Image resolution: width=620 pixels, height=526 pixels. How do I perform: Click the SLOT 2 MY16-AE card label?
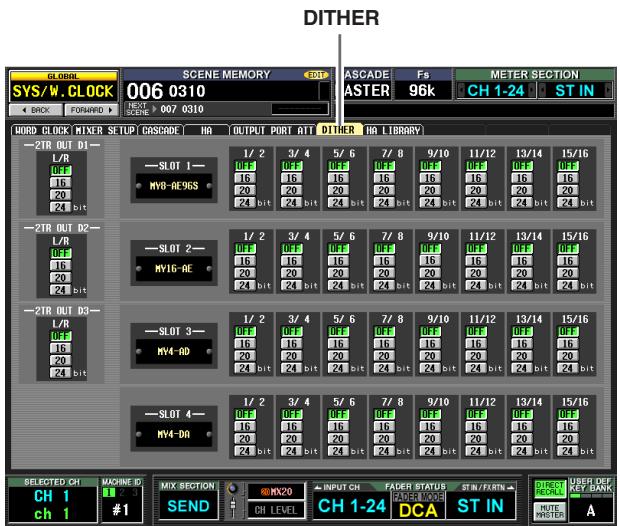pos(174,269)
